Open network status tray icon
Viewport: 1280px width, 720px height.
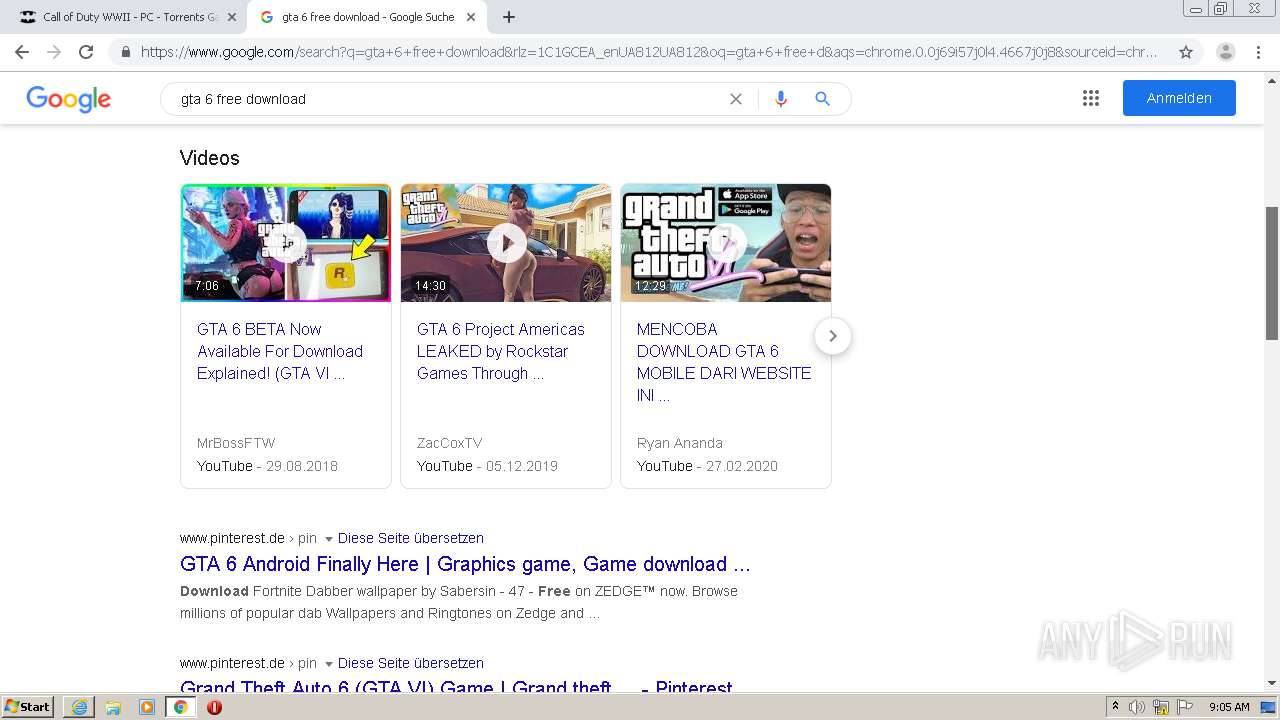coord(1161,707)
